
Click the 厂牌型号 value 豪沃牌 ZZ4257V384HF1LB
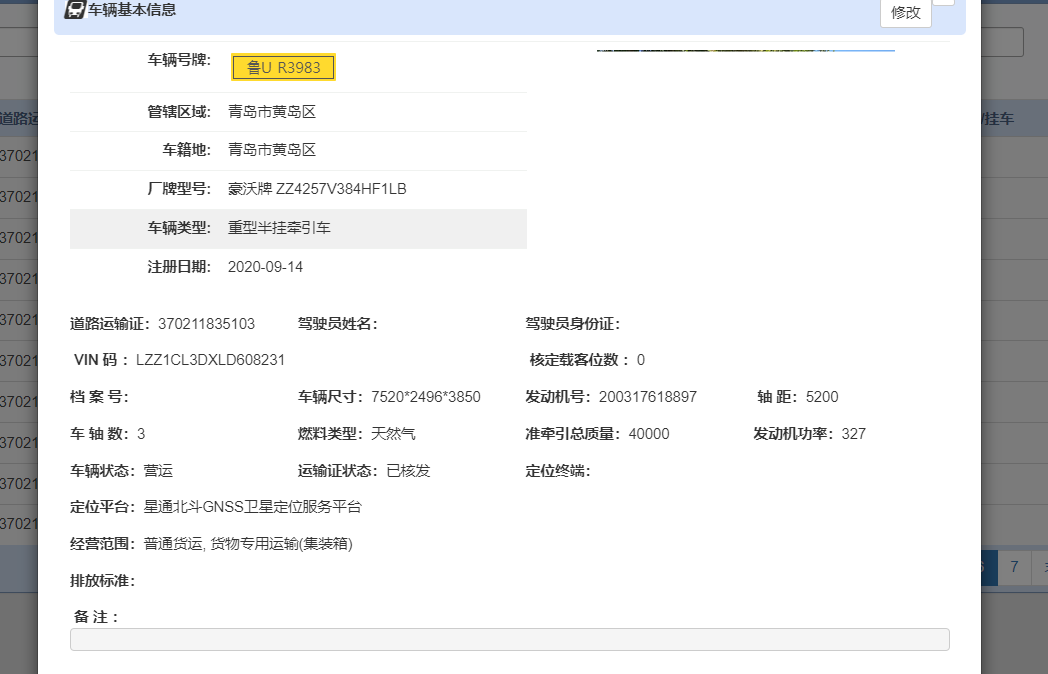coord(317,189)
